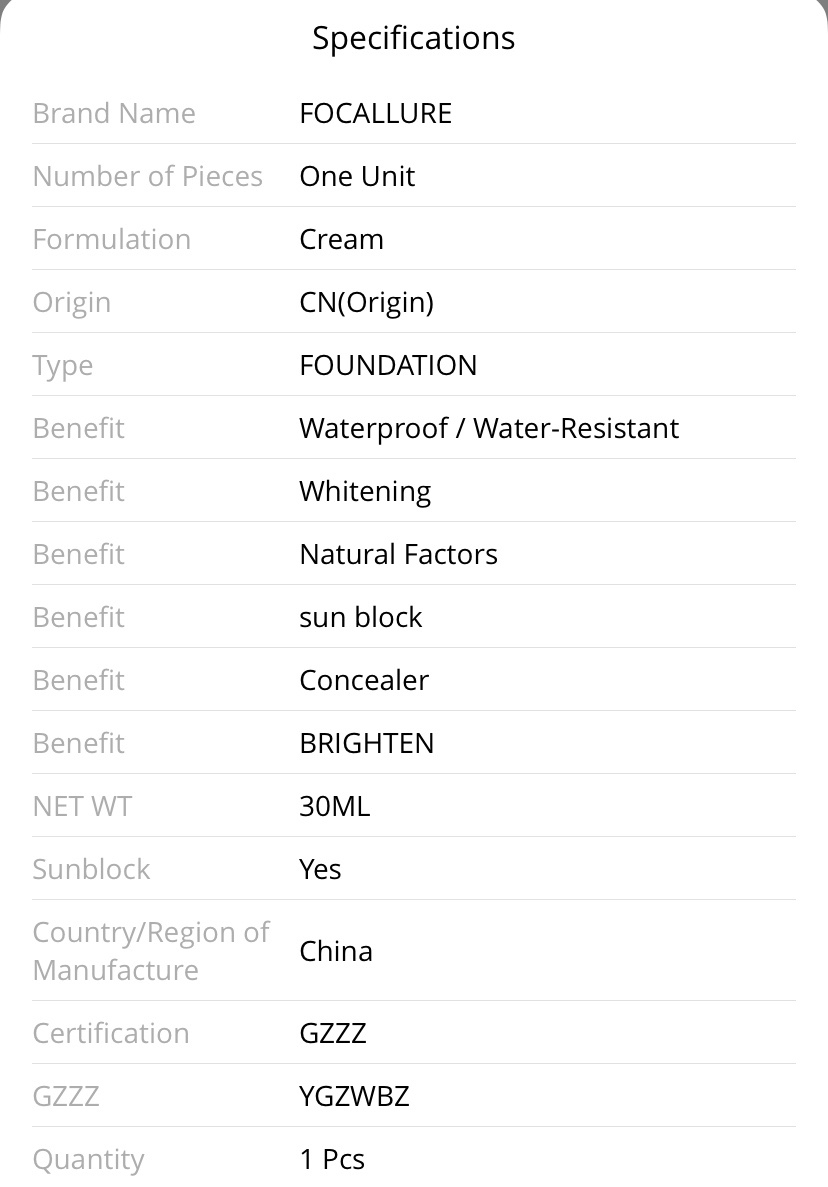828x1187 pixels.
Task: Tap the 1 Pcs quantity value
Action: [332, 1159]
